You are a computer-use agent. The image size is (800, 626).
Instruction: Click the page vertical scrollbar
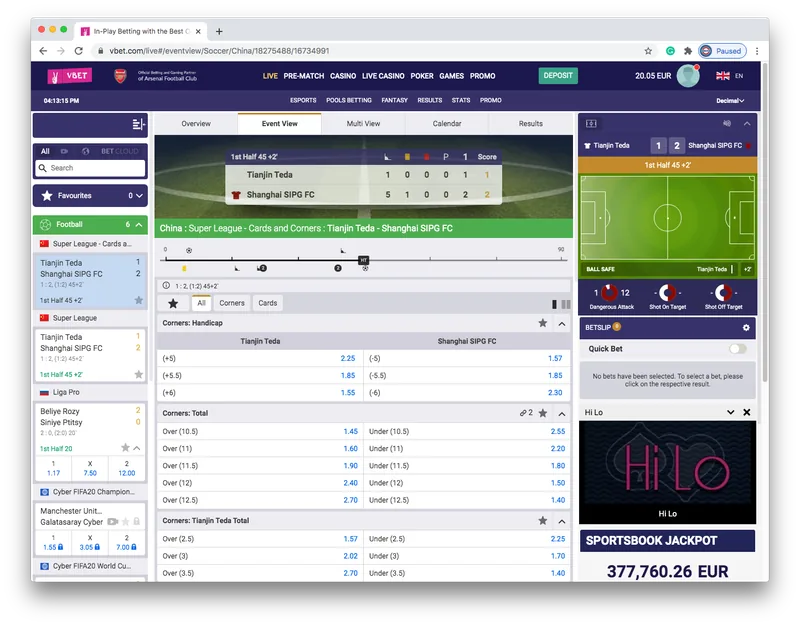point(765,221)
